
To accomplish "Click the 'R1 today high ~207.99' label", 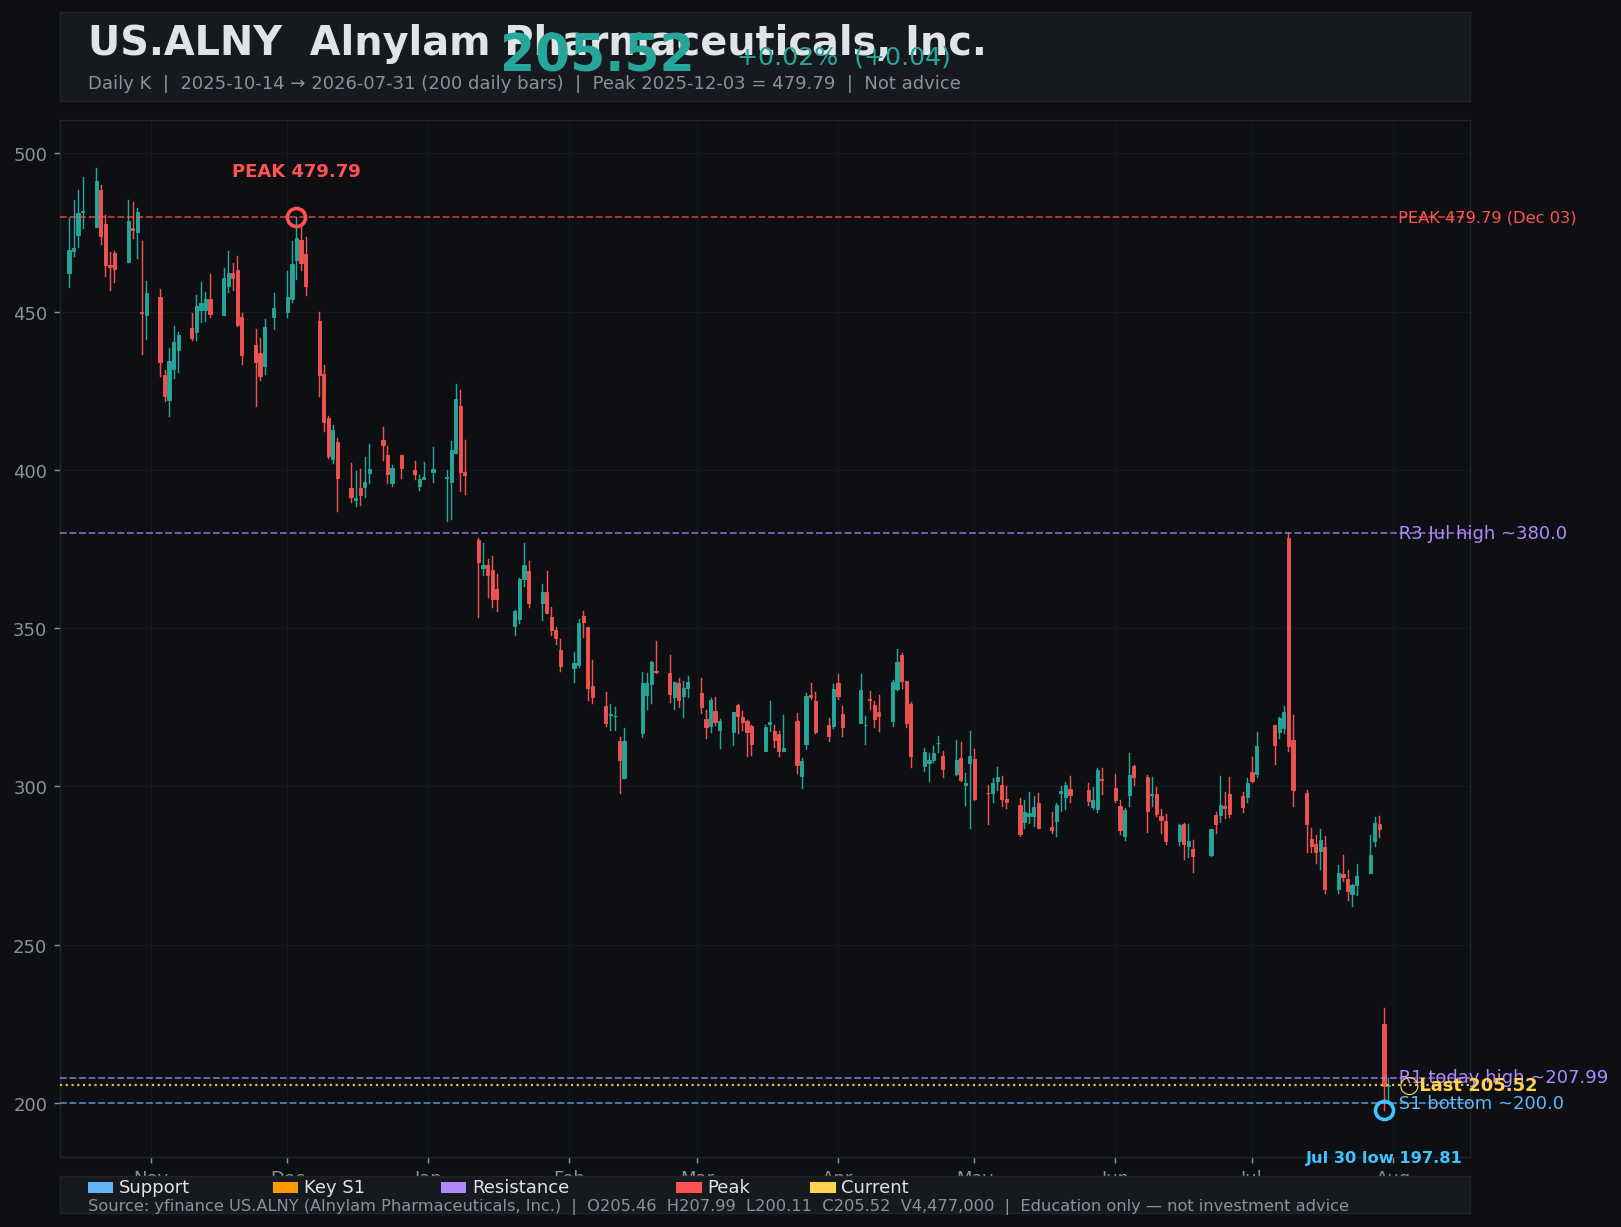I will click(x=1503, y=1077).
